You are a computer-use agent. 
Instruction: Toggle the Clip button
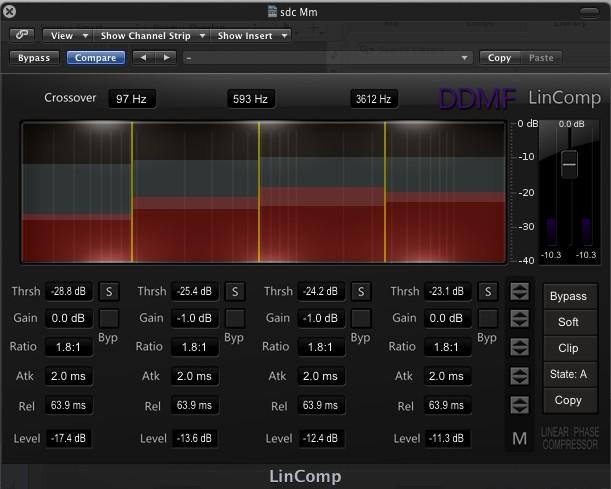point(569,348)
